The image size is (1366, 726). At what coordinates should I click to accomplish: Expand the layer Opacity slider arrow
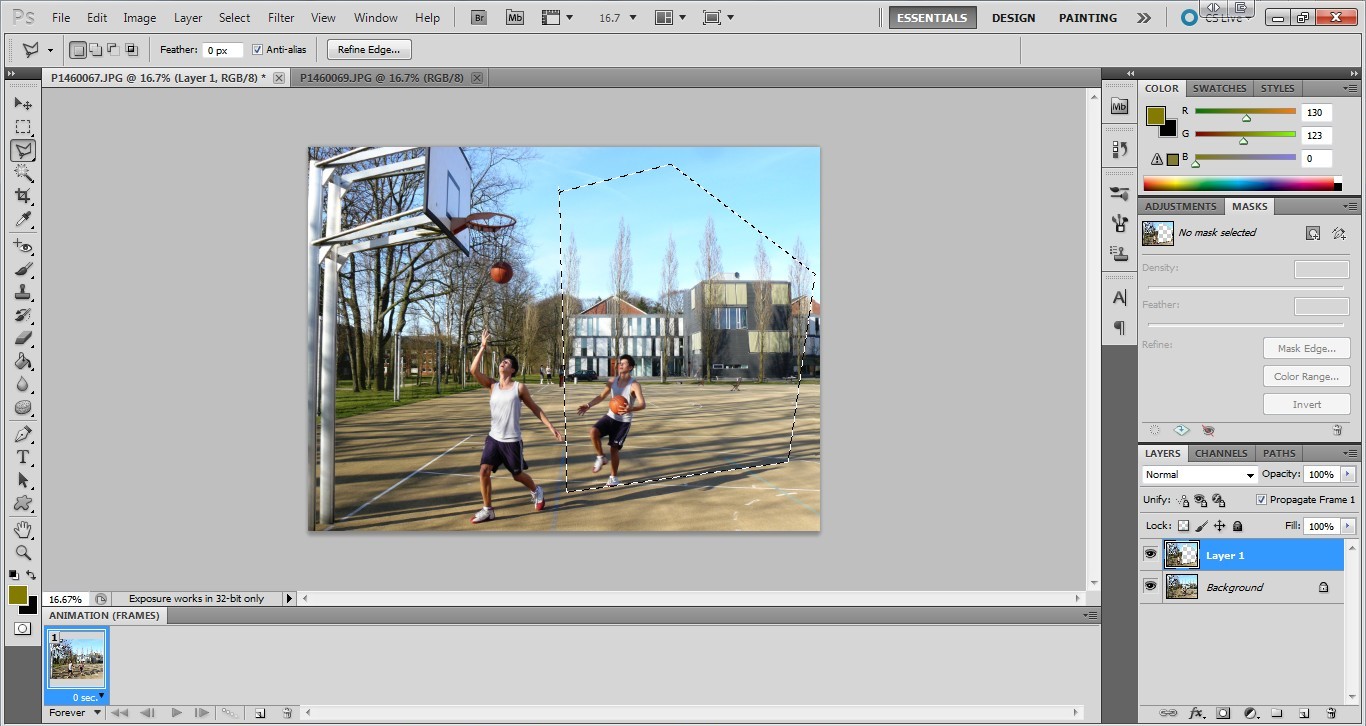pyautogui.click(x=1348, y=475)
